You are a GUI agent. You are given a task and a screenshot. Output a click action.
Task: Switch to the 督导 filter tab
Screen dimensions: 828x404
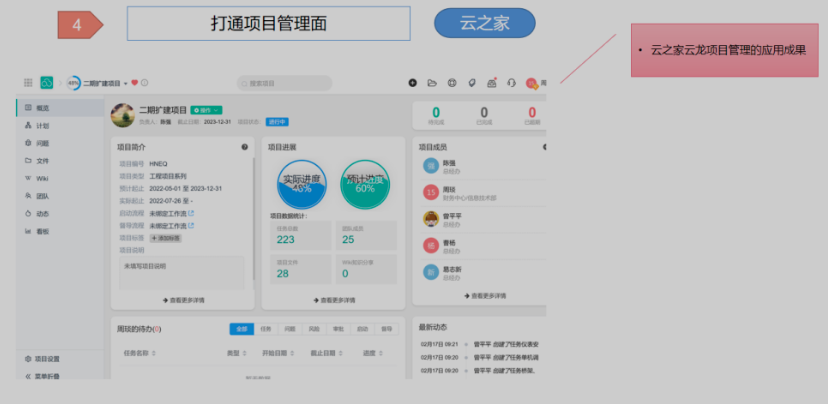pyautogui.click(x=387, y=329)
